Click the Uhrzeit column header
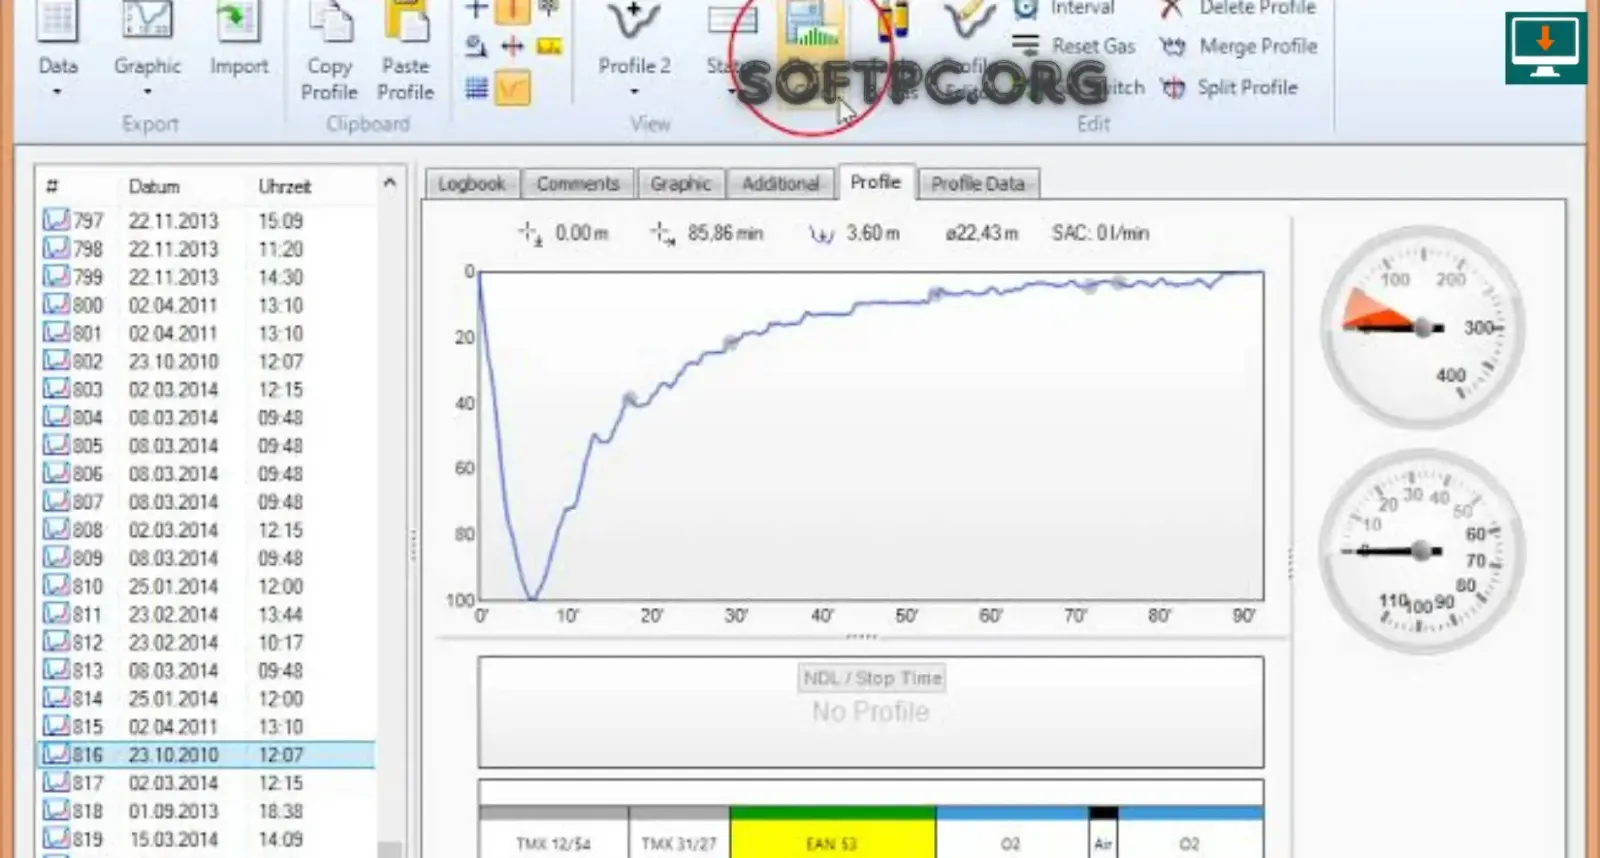Screen dimensions: 1600x858 pyautogui.click(x=285, y=187)
